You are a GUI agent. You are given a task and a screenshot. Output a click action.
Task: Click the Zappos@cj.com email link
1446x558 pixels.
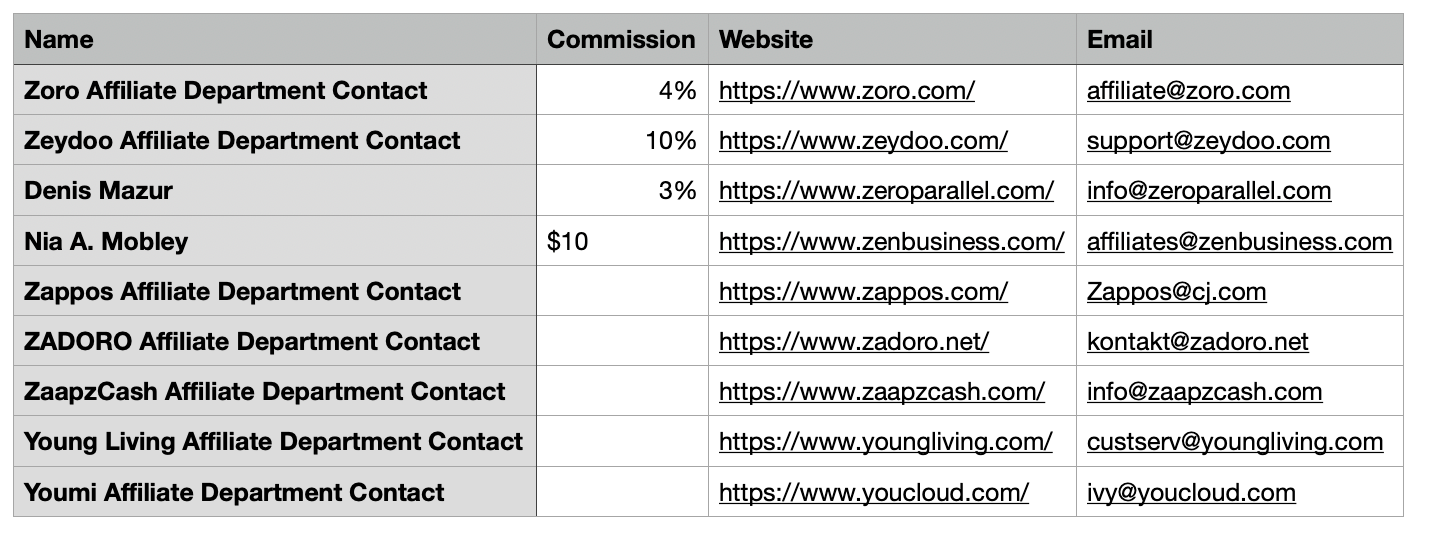[x=1176, y=292]
